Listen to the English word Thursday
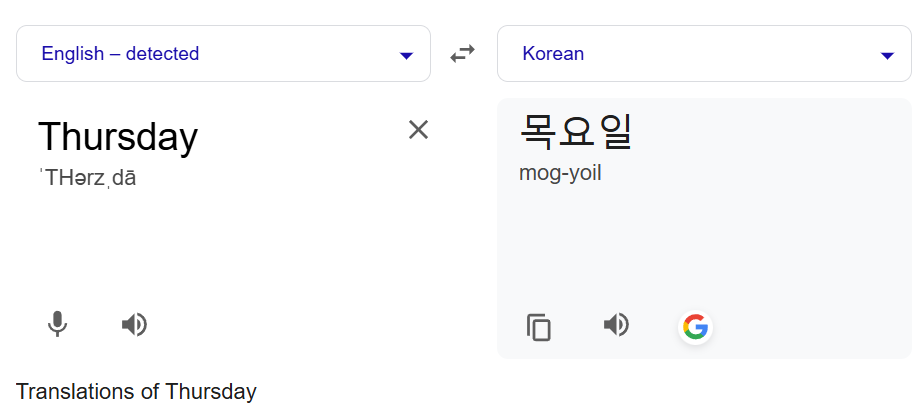 point(134,324)
